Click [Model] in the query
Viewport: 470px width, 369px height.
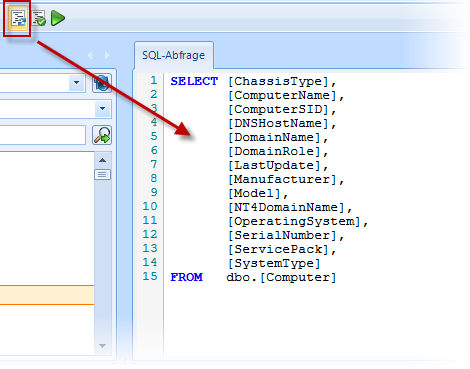click(255, 193)
